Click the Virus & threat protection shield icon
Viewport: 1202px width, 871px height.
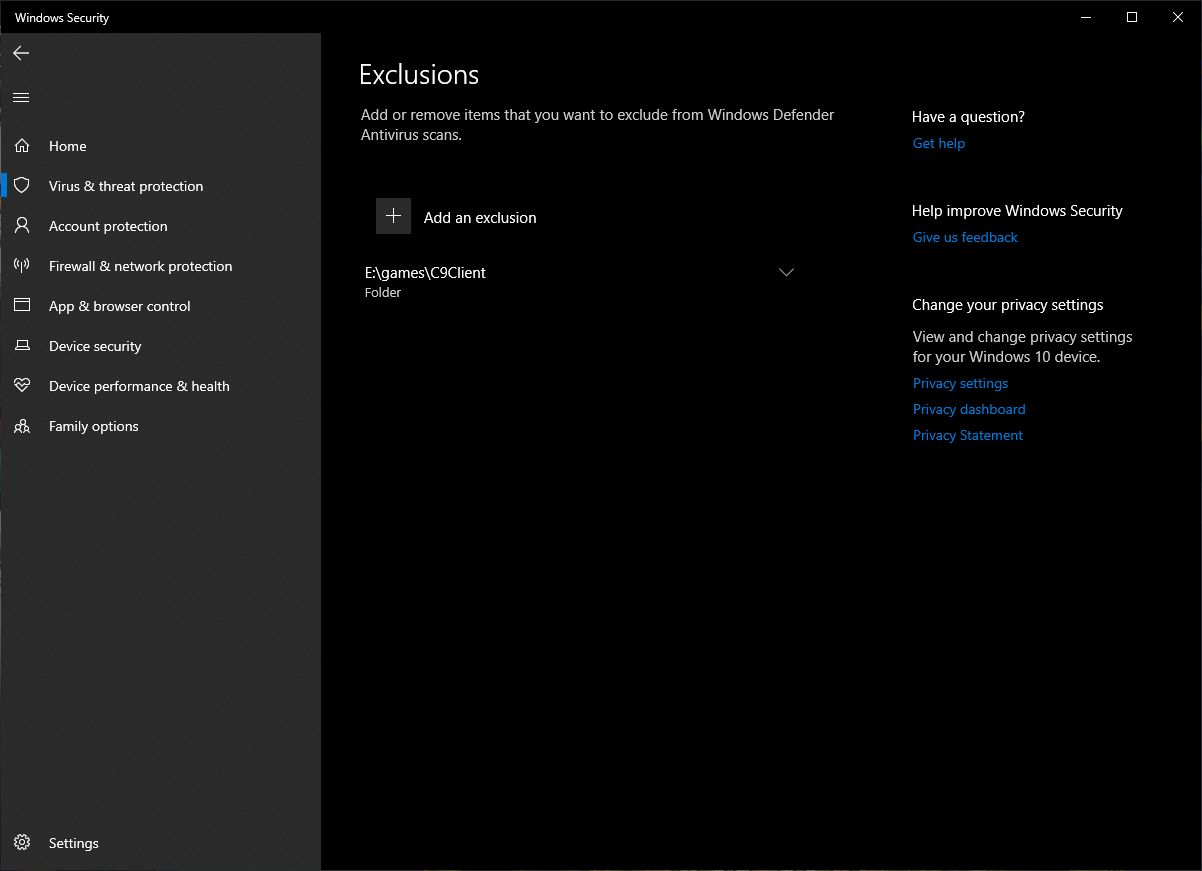(x=22, y=186)
